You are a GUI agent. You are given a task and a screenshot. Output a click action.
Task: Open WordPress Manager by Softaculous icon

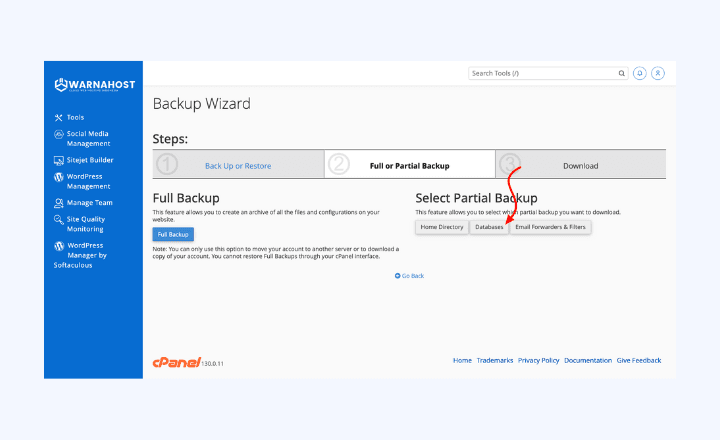(58, 246)
